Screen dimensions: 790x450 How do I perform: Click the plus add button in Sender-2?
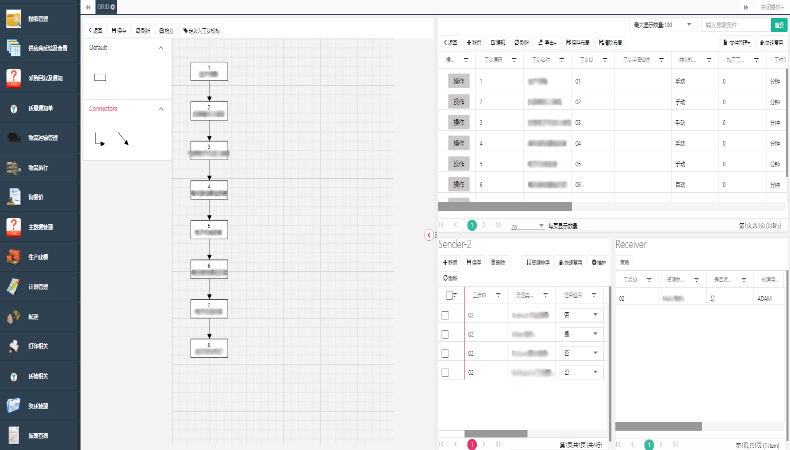(452, 262)
